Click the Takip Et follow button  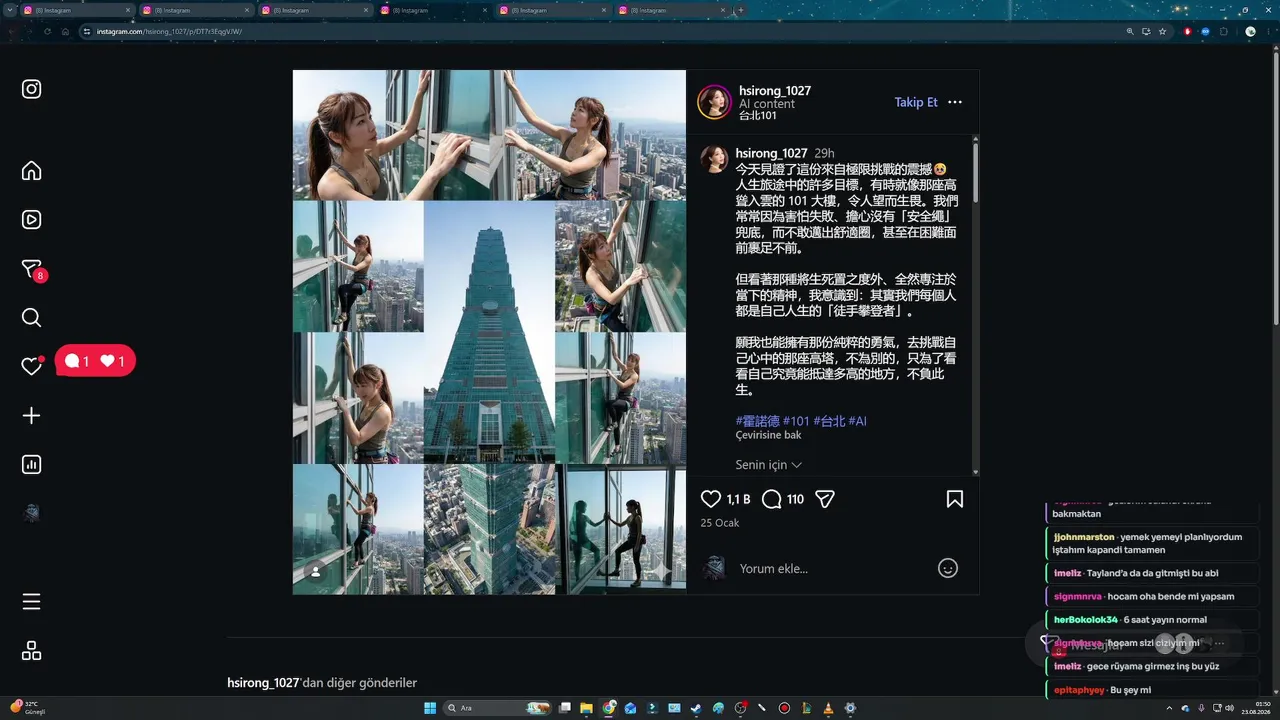[x=916, y=102]
